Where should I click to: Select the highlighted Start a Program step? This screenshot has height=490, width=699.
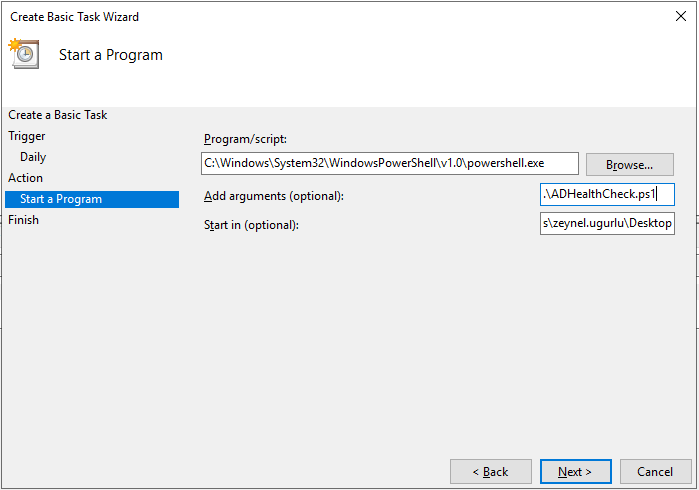point(92,199)
